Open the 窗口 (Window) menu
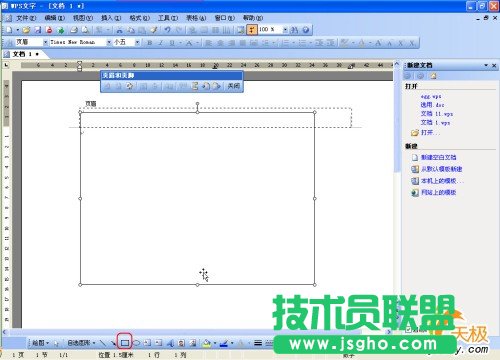The image size is (500, 360). 224,18
